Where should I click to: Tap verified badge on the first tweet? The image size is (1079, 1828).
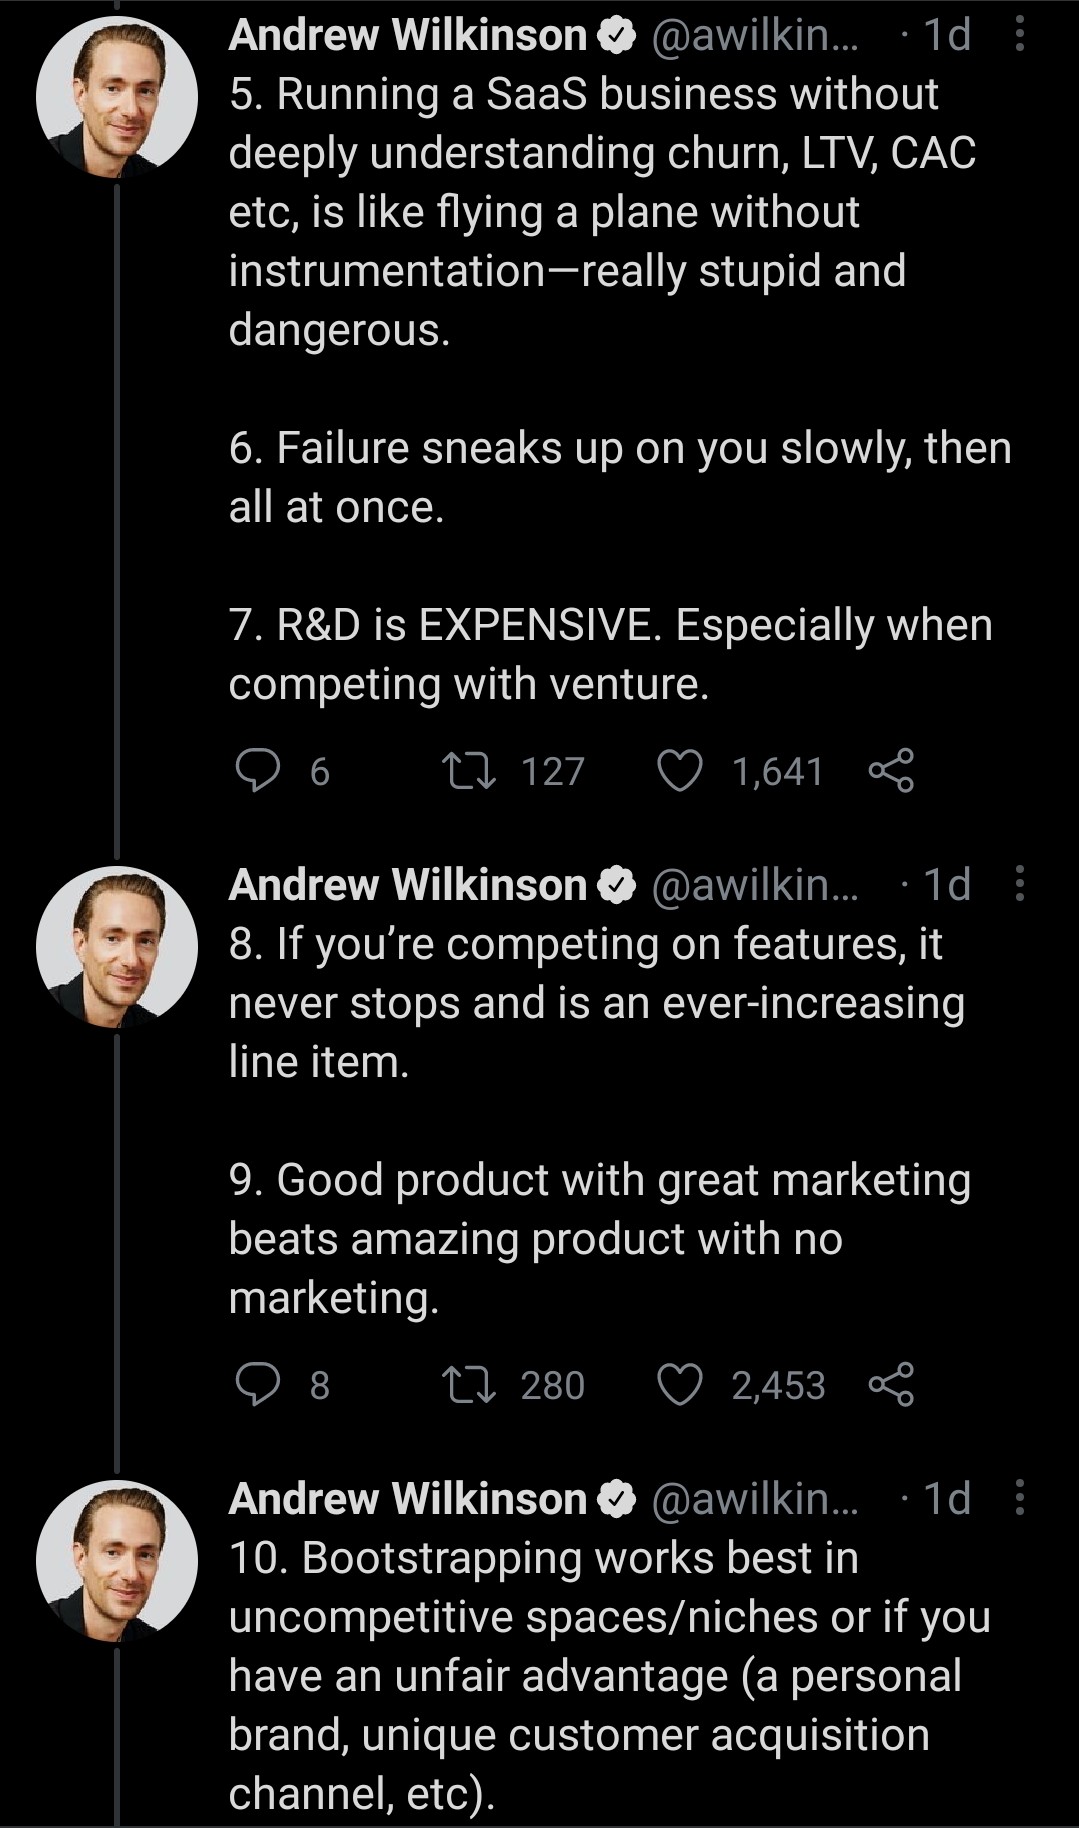click(617, 35)
